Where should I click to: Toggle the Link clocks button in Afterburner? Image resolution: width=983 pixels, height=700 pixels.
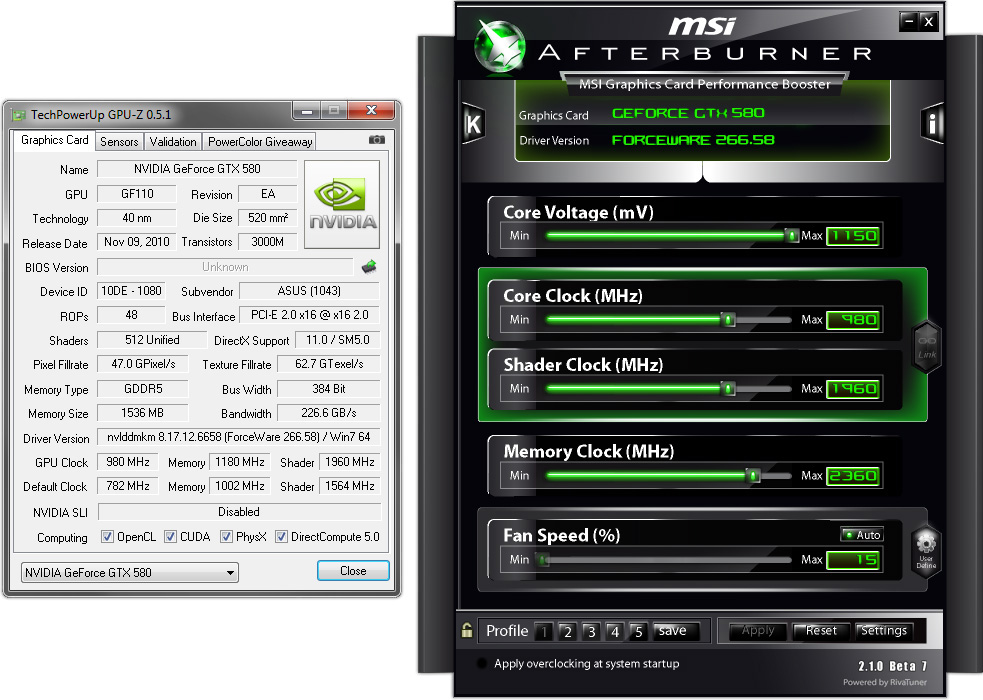click(x=927, y=347)
